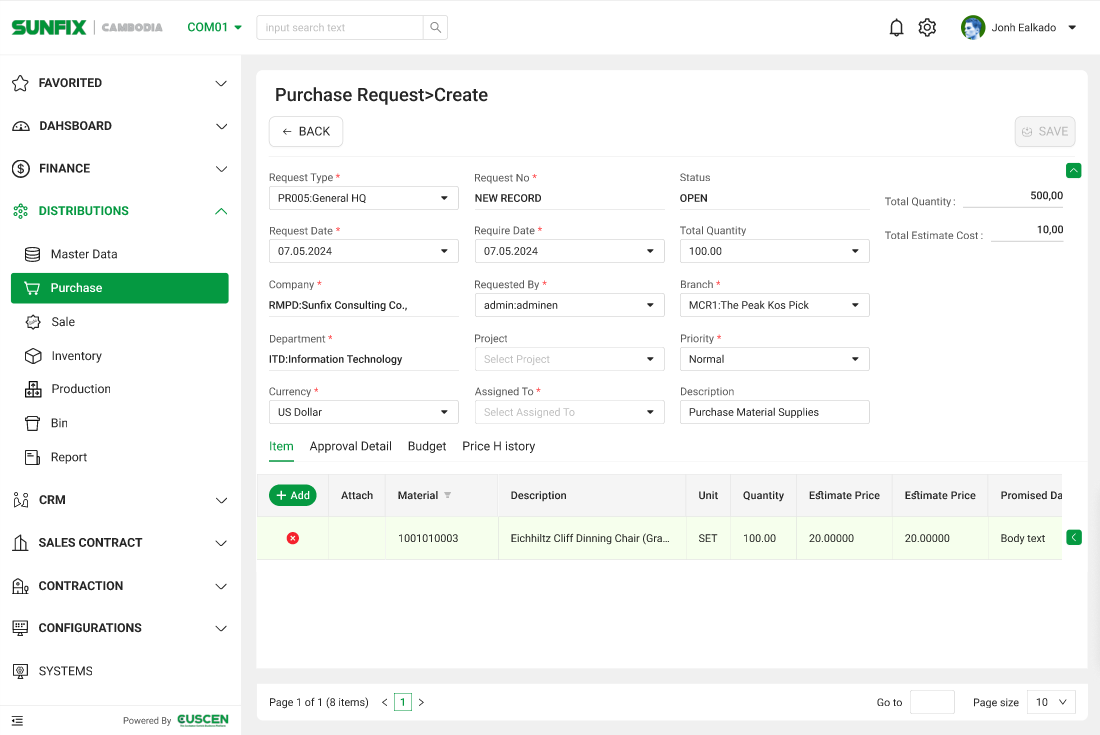This screenshot has height=735, width=1100.
Task: Open the Request Type dropdown
Action: click(x=363, y=198)
